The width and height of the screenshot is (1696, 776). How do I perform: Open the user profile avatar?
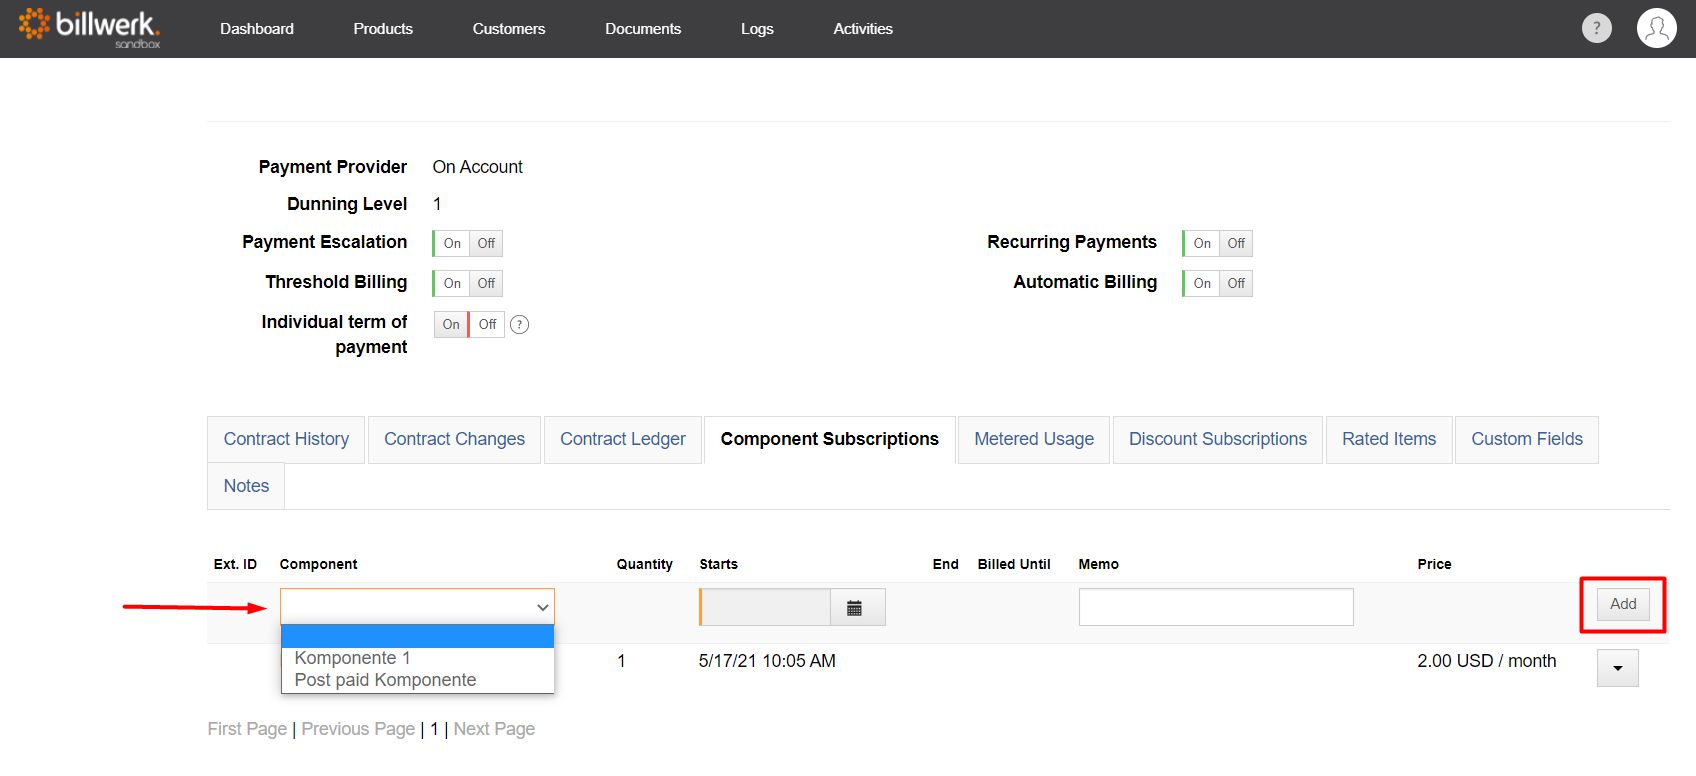[x=1656, y=28]
